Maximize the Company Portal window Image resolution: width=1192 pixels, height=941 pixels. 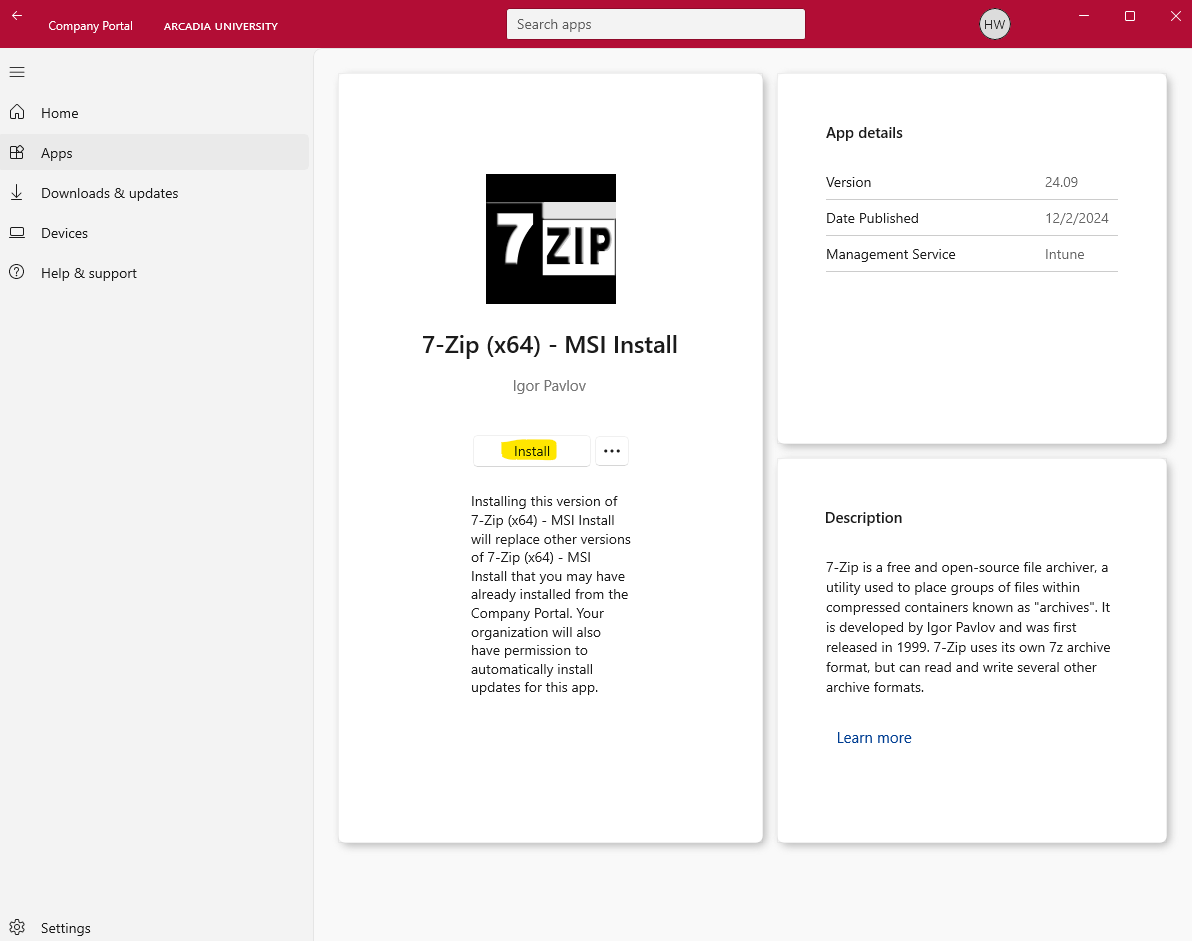click(1130, 16)
